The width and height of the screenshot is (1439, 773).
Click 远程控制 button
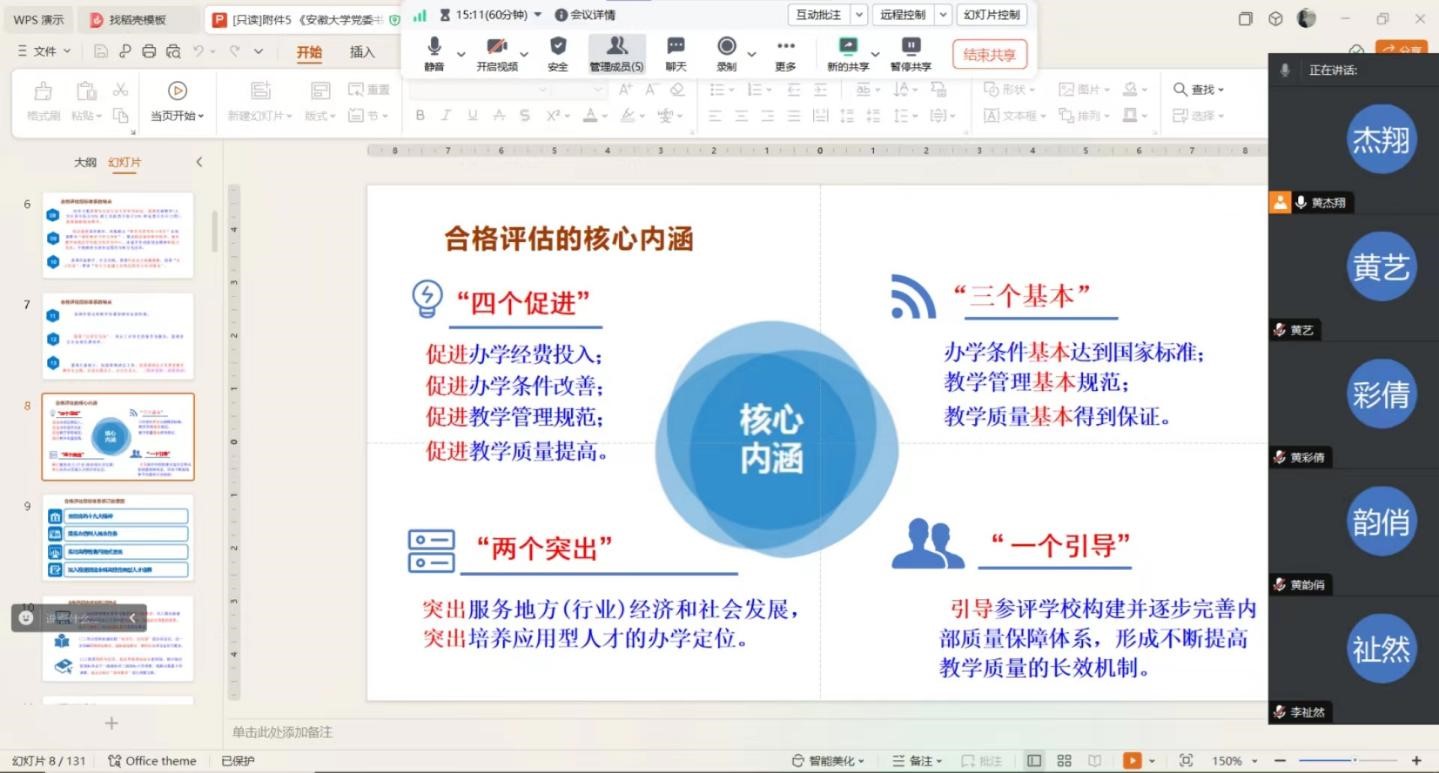904,15
